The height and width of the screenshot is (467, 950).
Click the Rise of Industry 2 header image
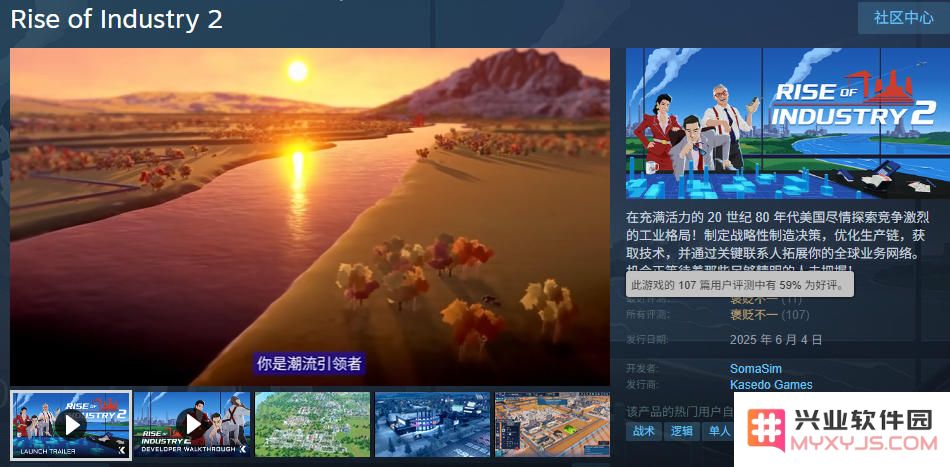tap(788, 123)
